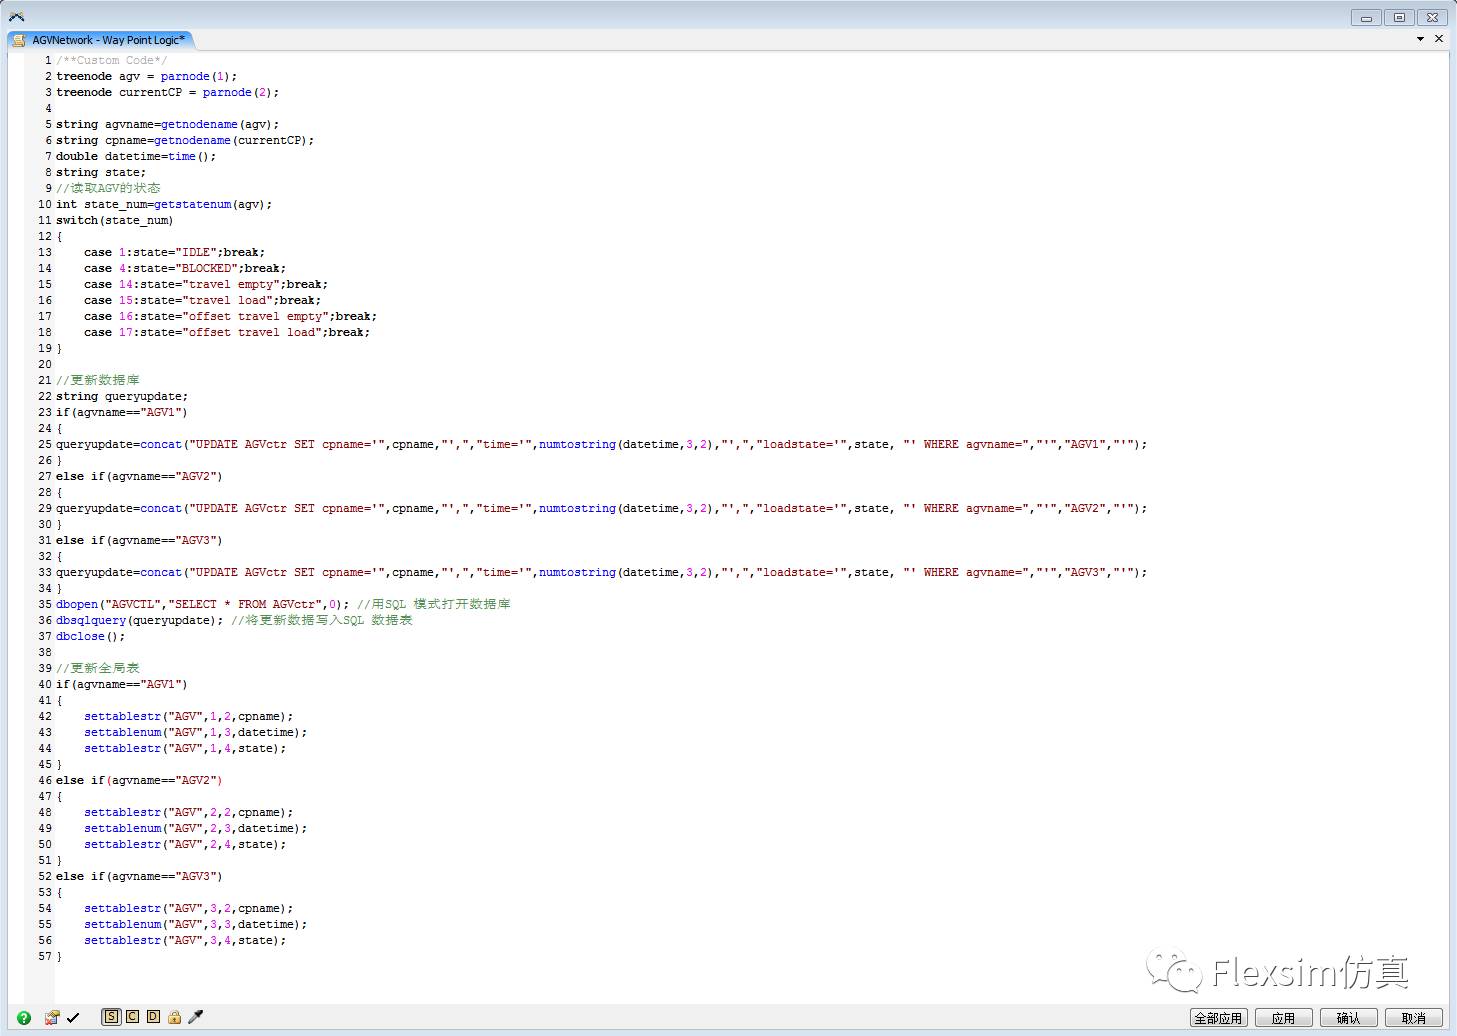Click the document icon on the code tab
This screenshot has height=1036, width=1457.
coord(19,40)
